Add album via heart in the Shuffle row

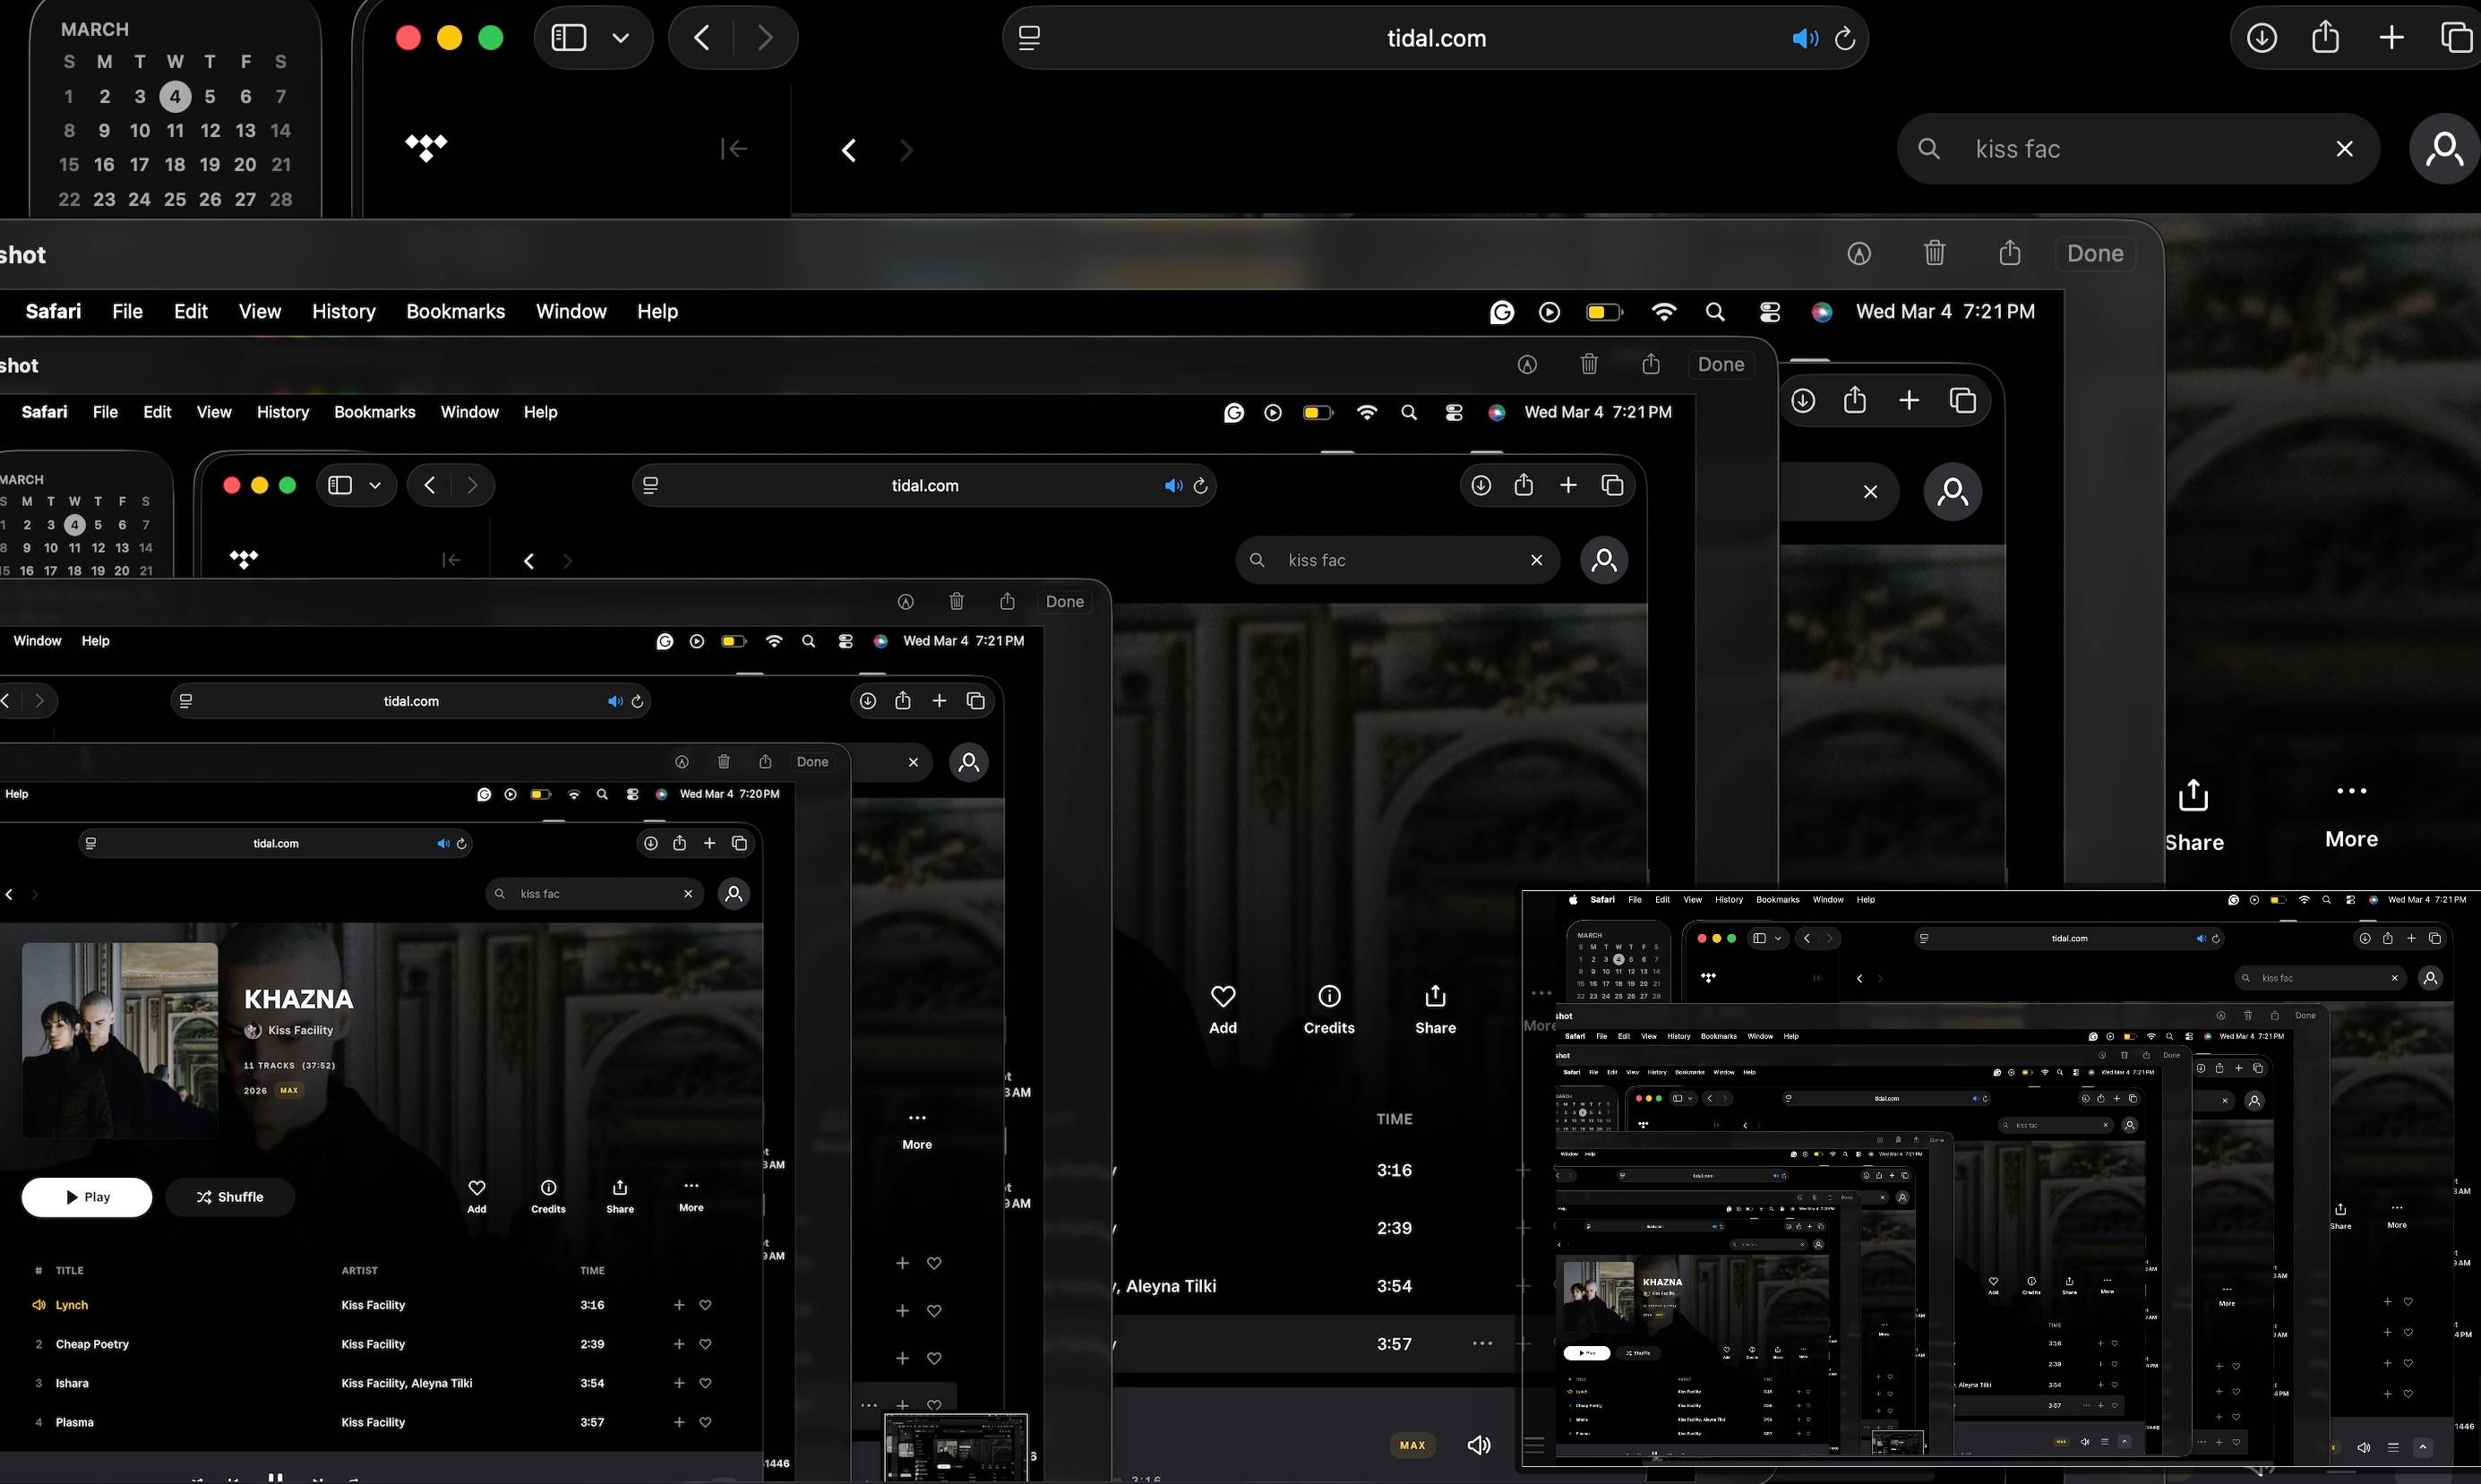477,1196
